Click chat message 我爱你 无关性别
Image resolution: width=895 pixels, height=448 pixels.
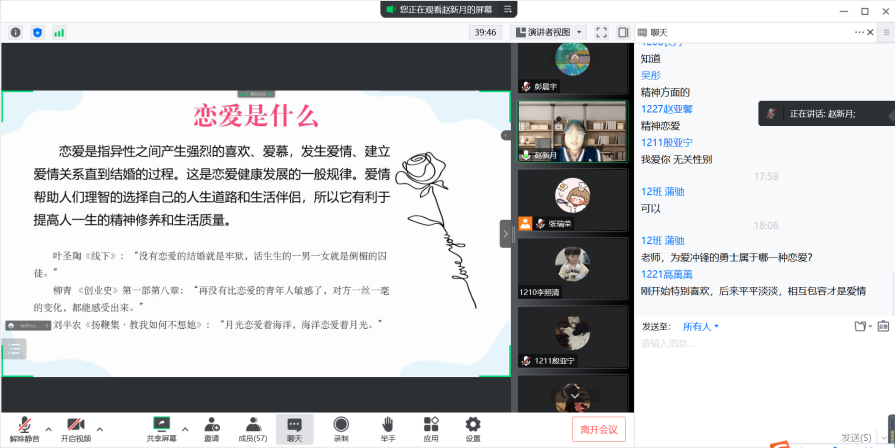pyautogui.click(x=676, y=159)
